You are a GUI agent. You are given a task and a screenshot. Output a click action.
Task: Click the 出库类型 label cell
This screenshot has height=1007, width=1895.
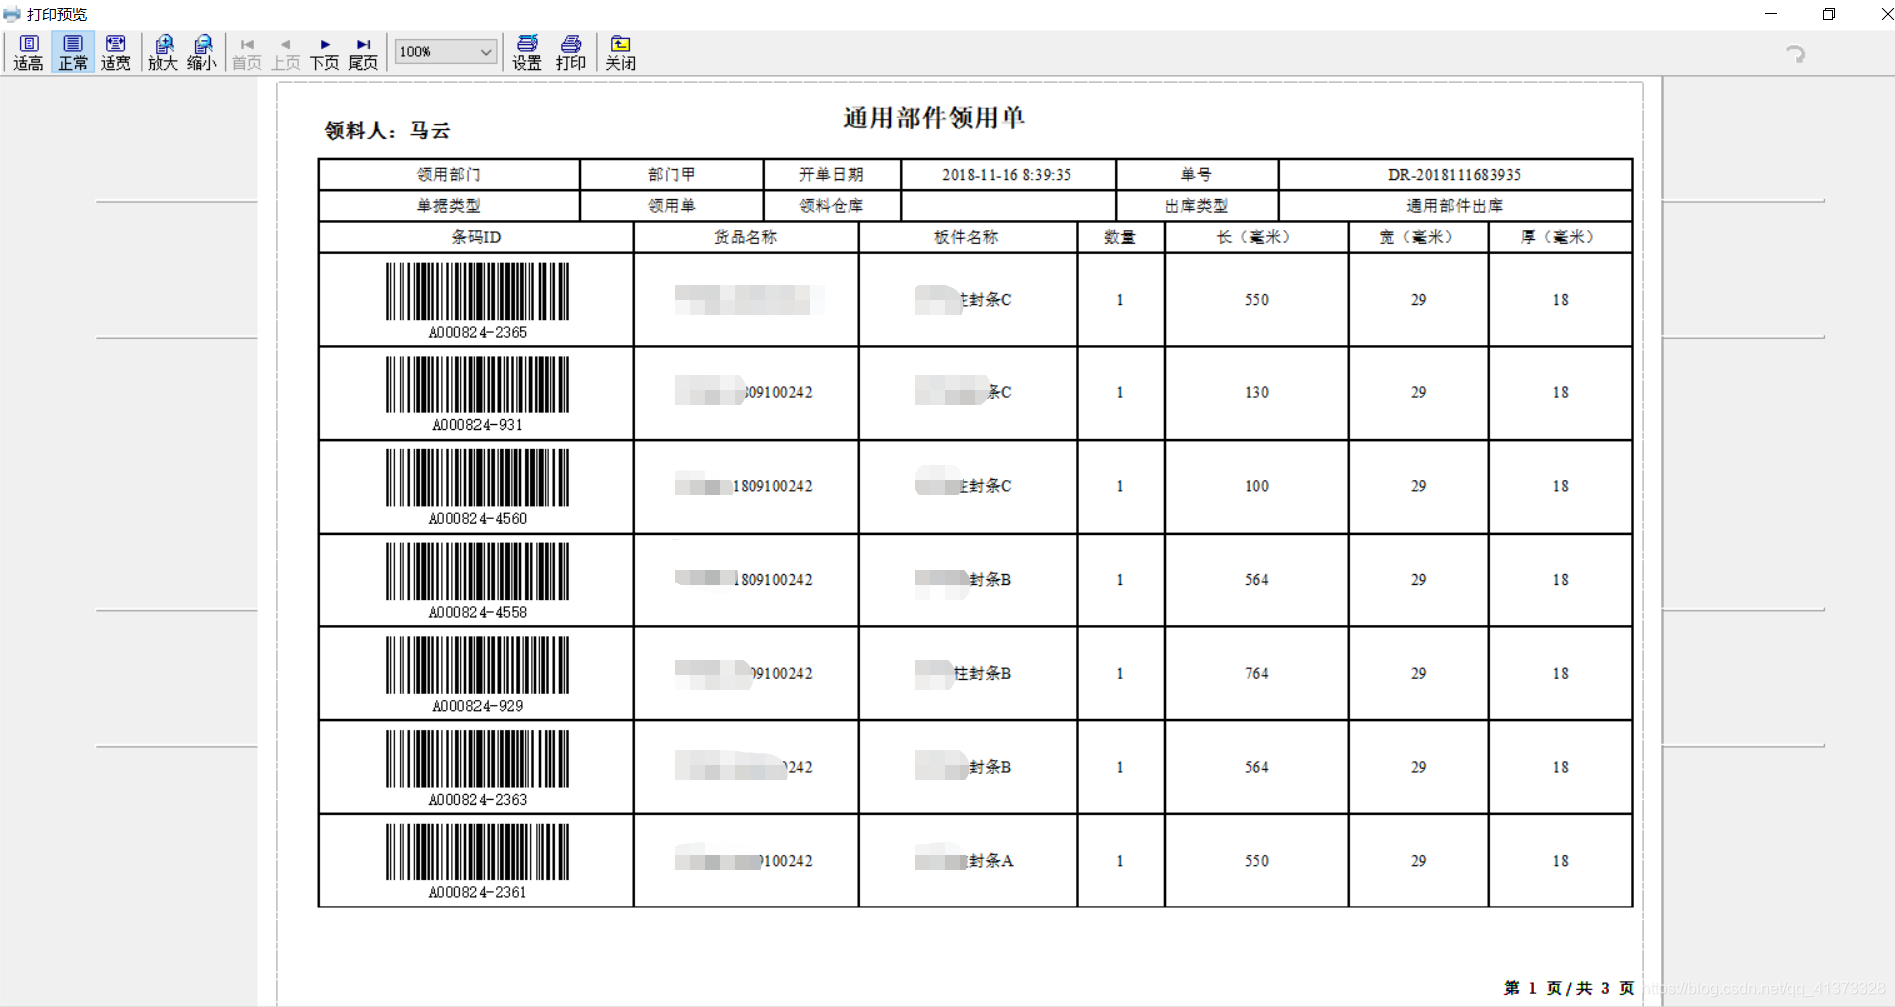tap(1197, 205)
